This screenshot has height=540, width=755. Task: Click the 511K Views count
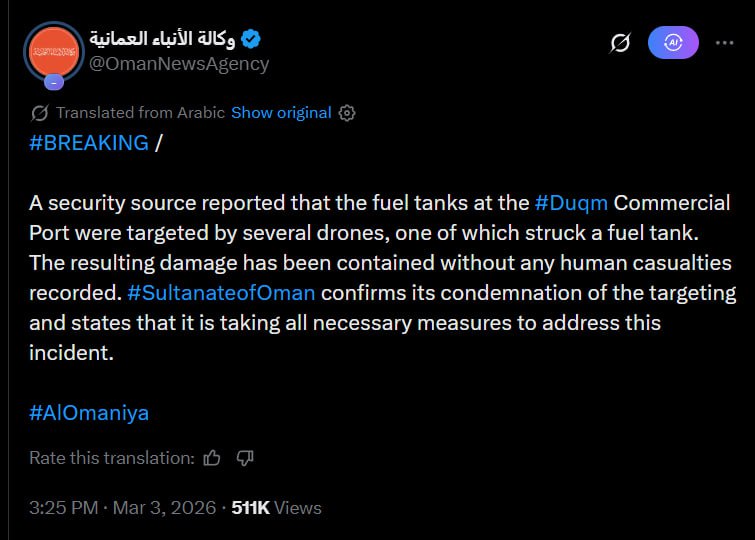pos(276,508)
